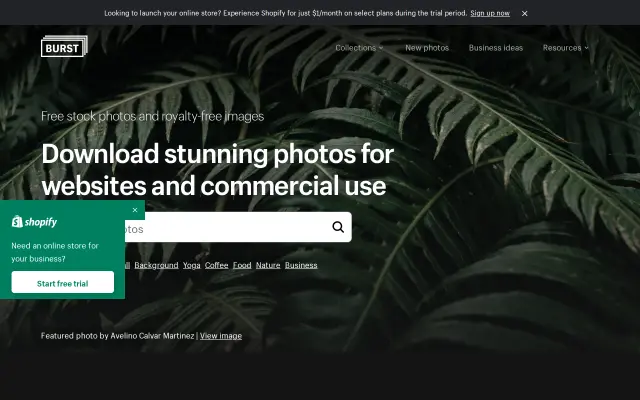Click the Sign up now link
Image resolution: width=640 pixels, height=400 pixels.
pyautogui.click(x=490, y=13)
